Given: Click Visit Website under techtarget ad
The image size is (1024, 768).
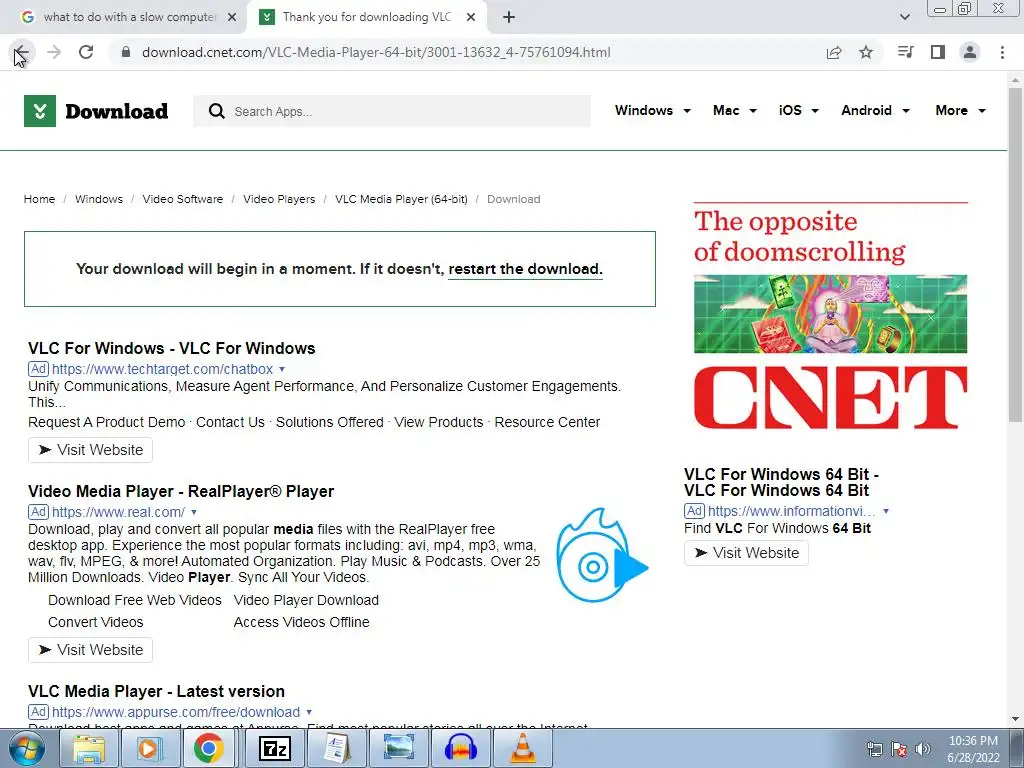Looking at the screenshot, I should click(90, 450).
